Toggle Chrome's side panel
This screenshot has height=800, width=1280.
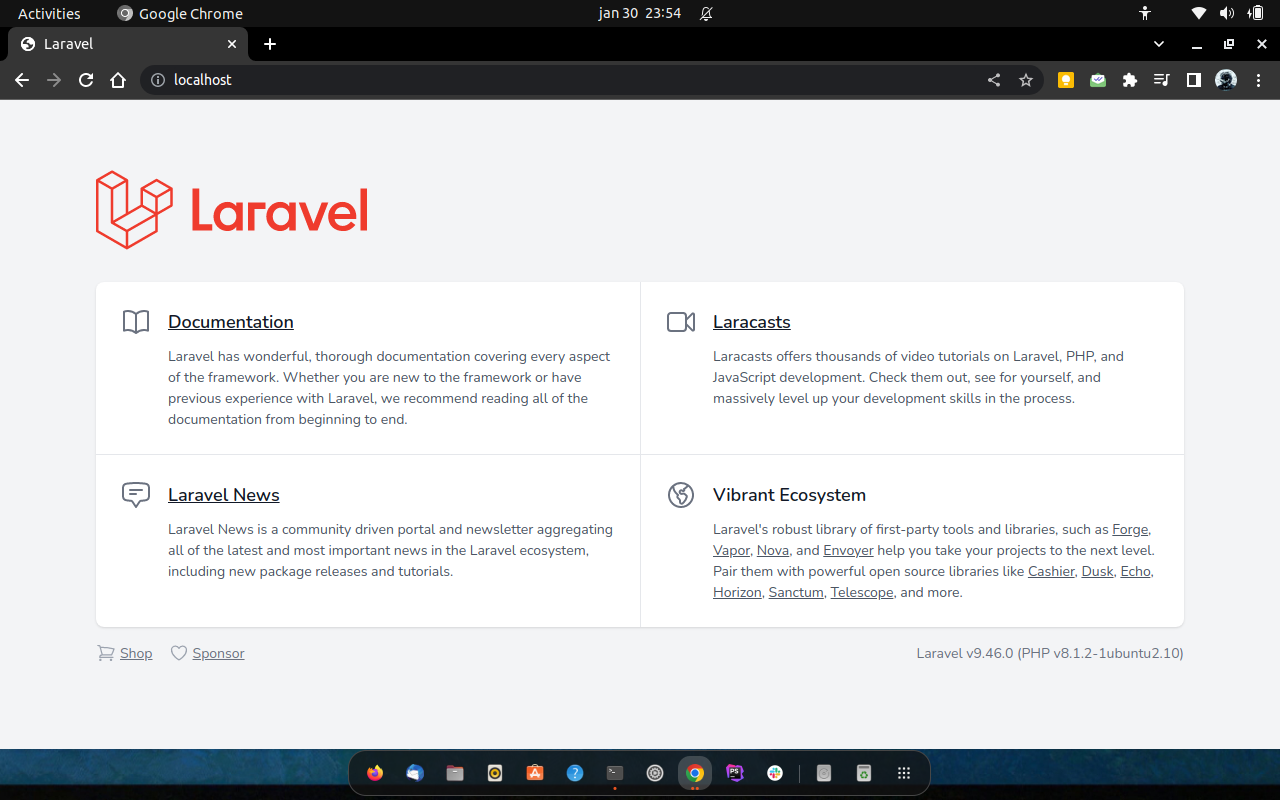1193,80
